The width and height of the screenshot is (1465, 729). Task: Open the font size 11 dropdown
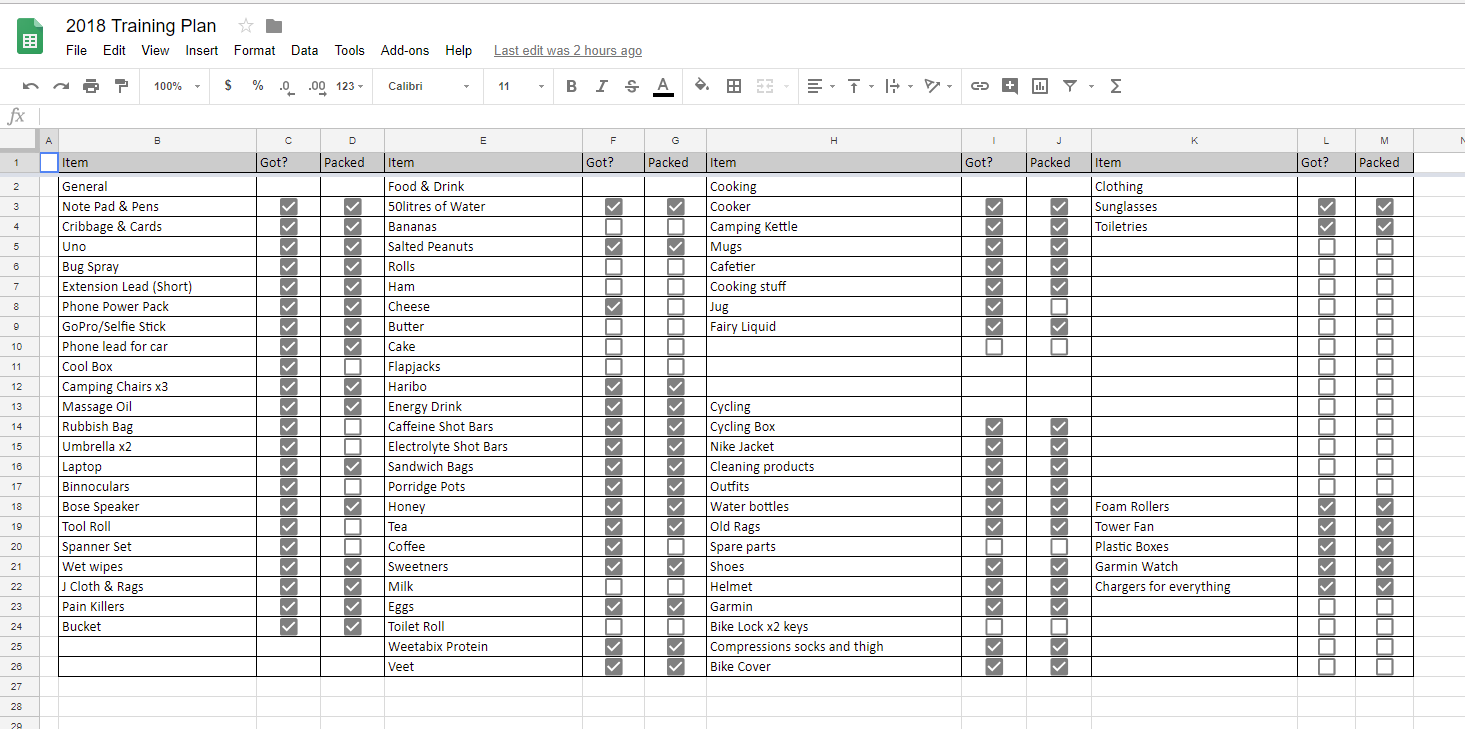click(521, 86)
